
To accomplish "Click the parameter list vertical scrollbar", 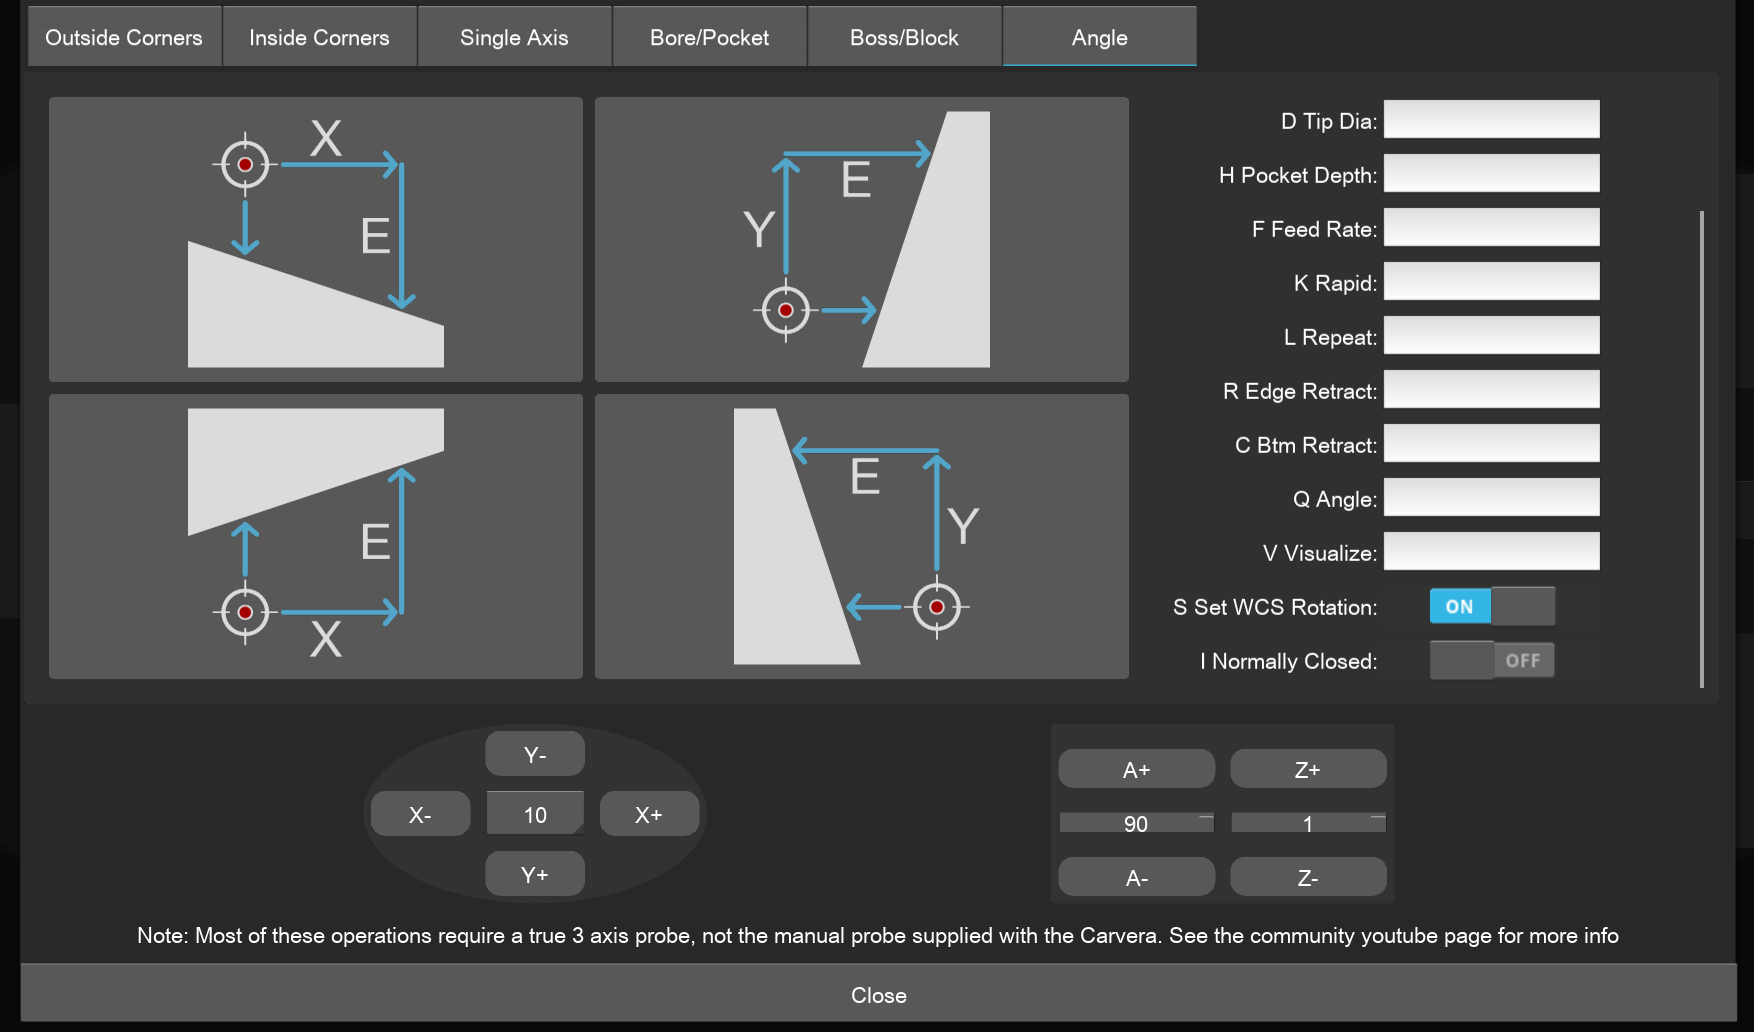I will click(x=1701, y=448).
